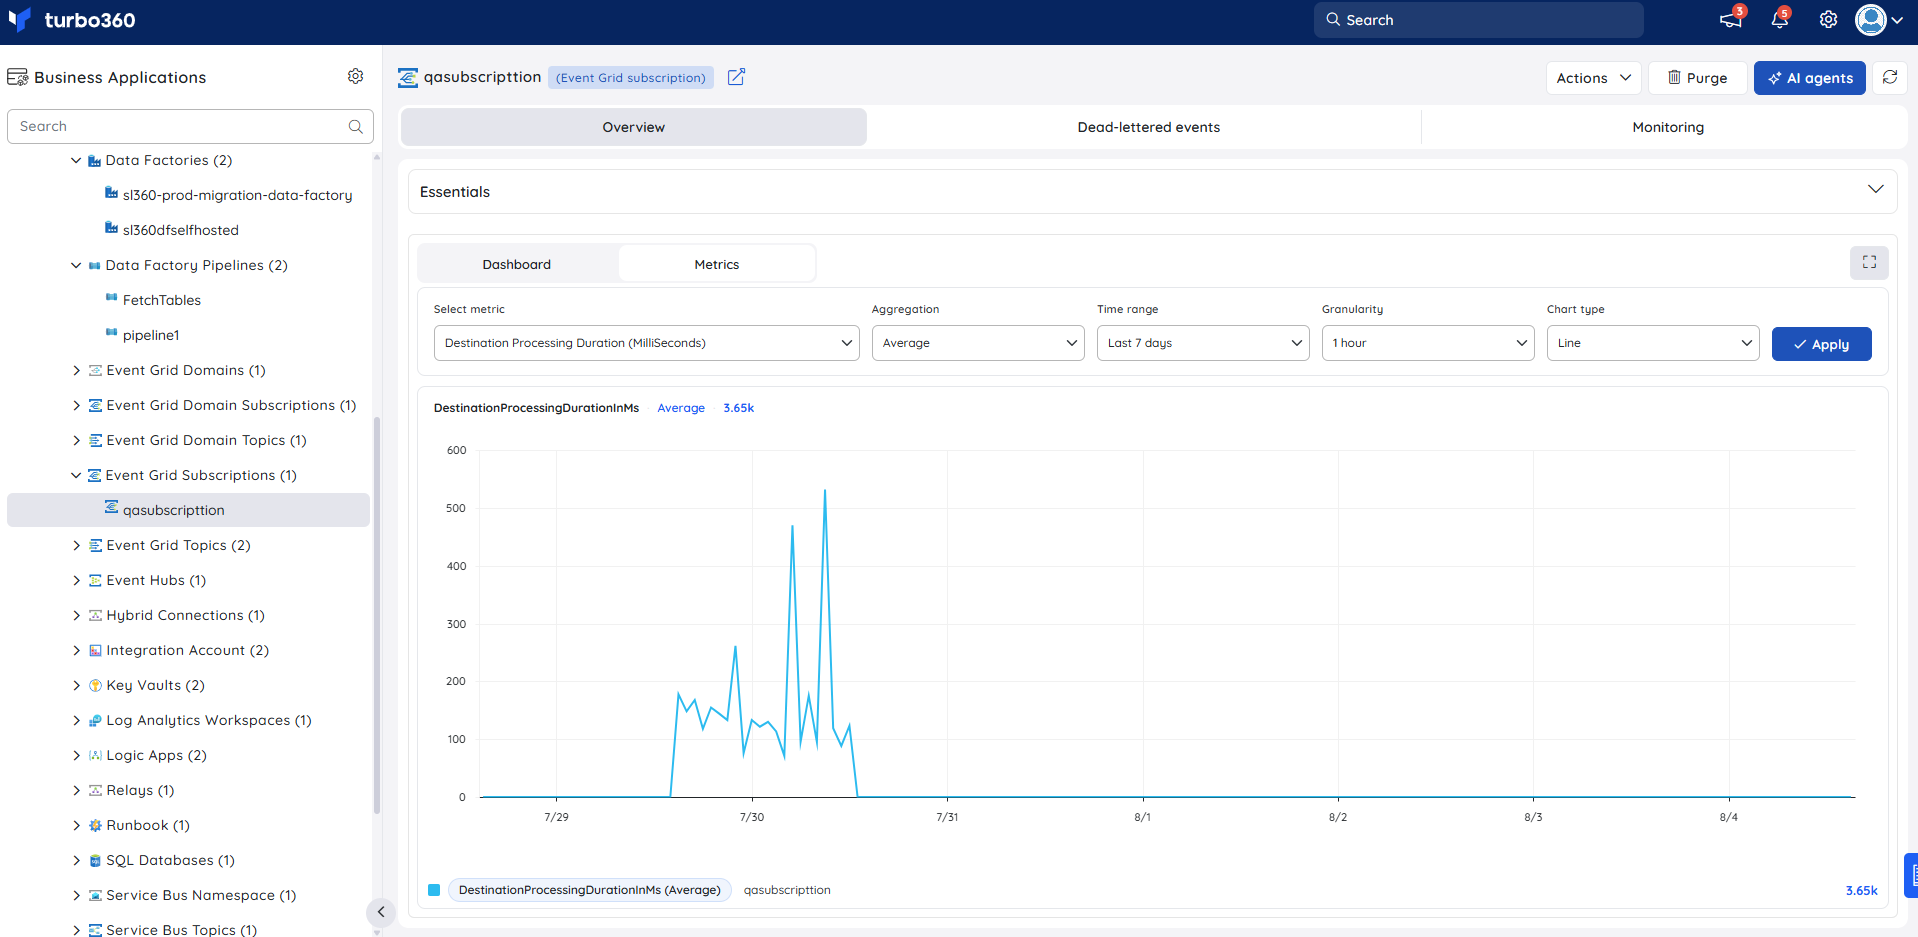Switch to Dead-lettered events tab
The width and height of the screenshot is (1918, 937).
(x=1148, y=127)
